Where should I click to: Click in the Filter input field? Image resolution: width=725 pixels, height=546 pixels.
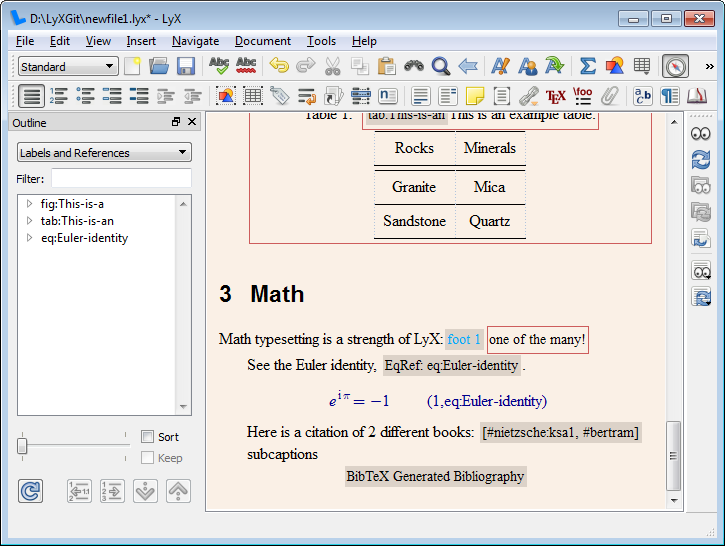tap(121, 178)
